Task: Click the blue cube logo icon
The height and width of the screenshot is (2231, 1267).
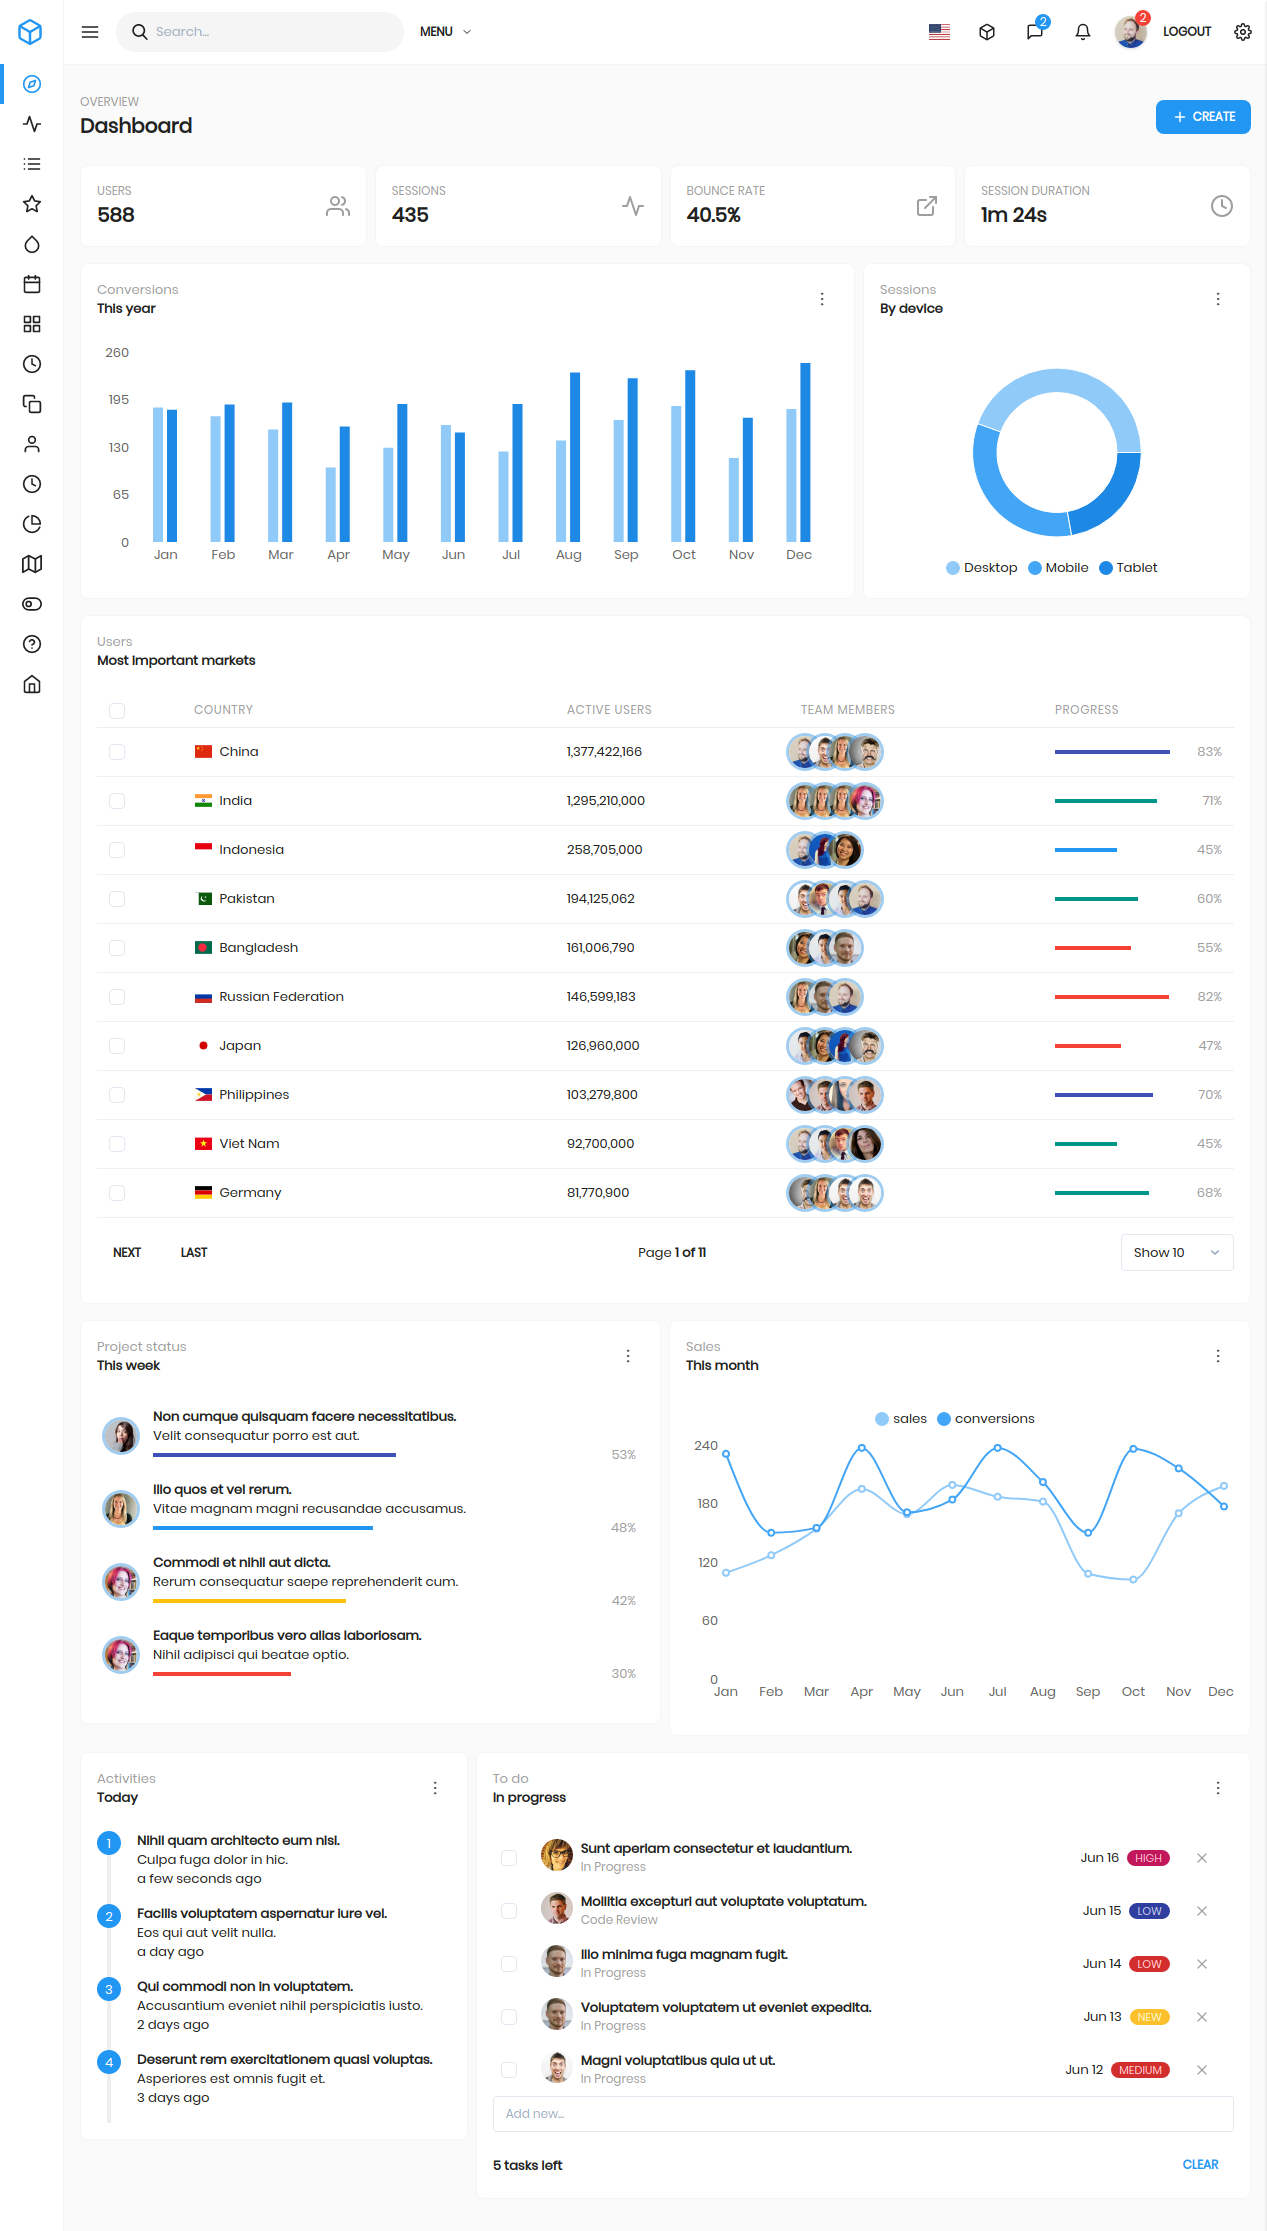Action: click(x=31, y=32)
